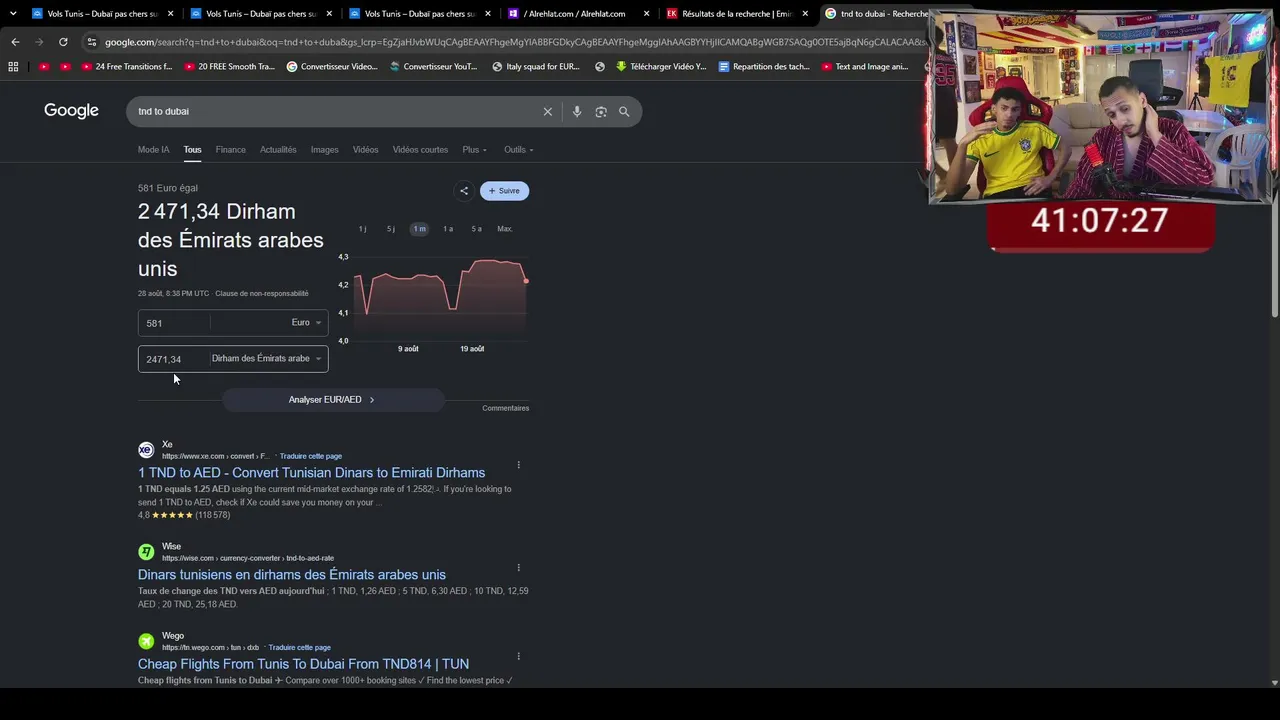
Task: Select the 5j chart range
Action: point(391,229)
